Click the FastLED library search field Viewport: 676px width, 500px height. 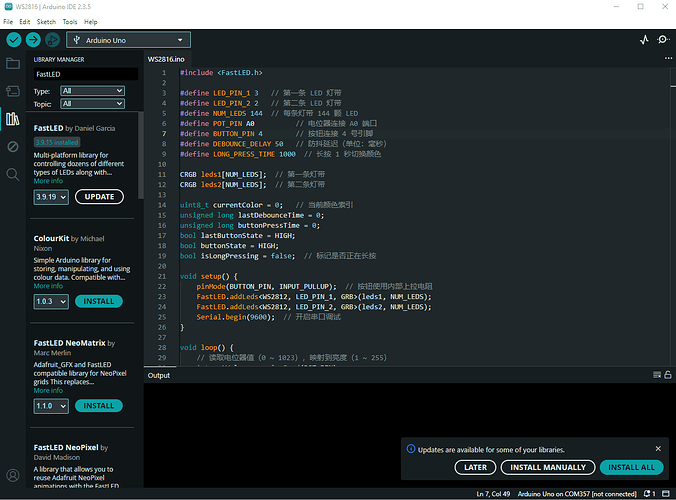(x=84, y=74)
